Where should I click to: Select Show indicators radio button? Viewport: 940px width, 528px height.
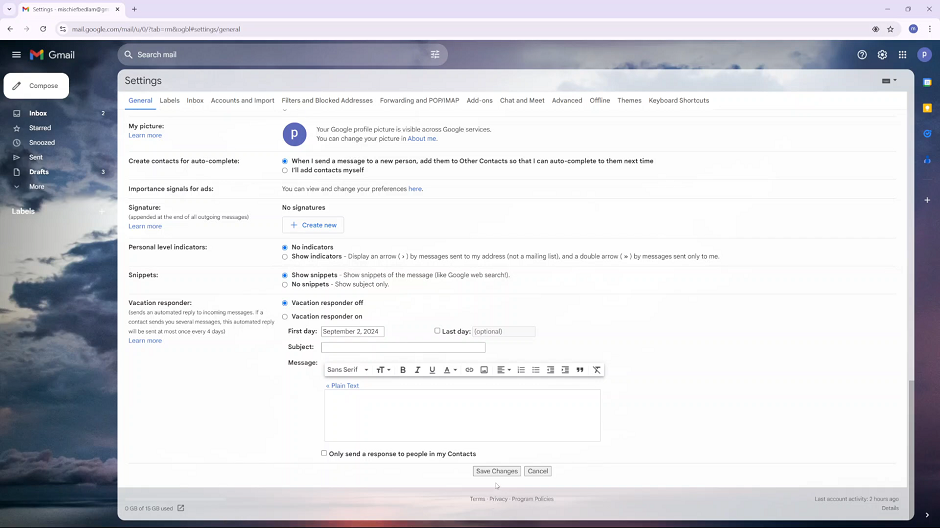(285, 257)
